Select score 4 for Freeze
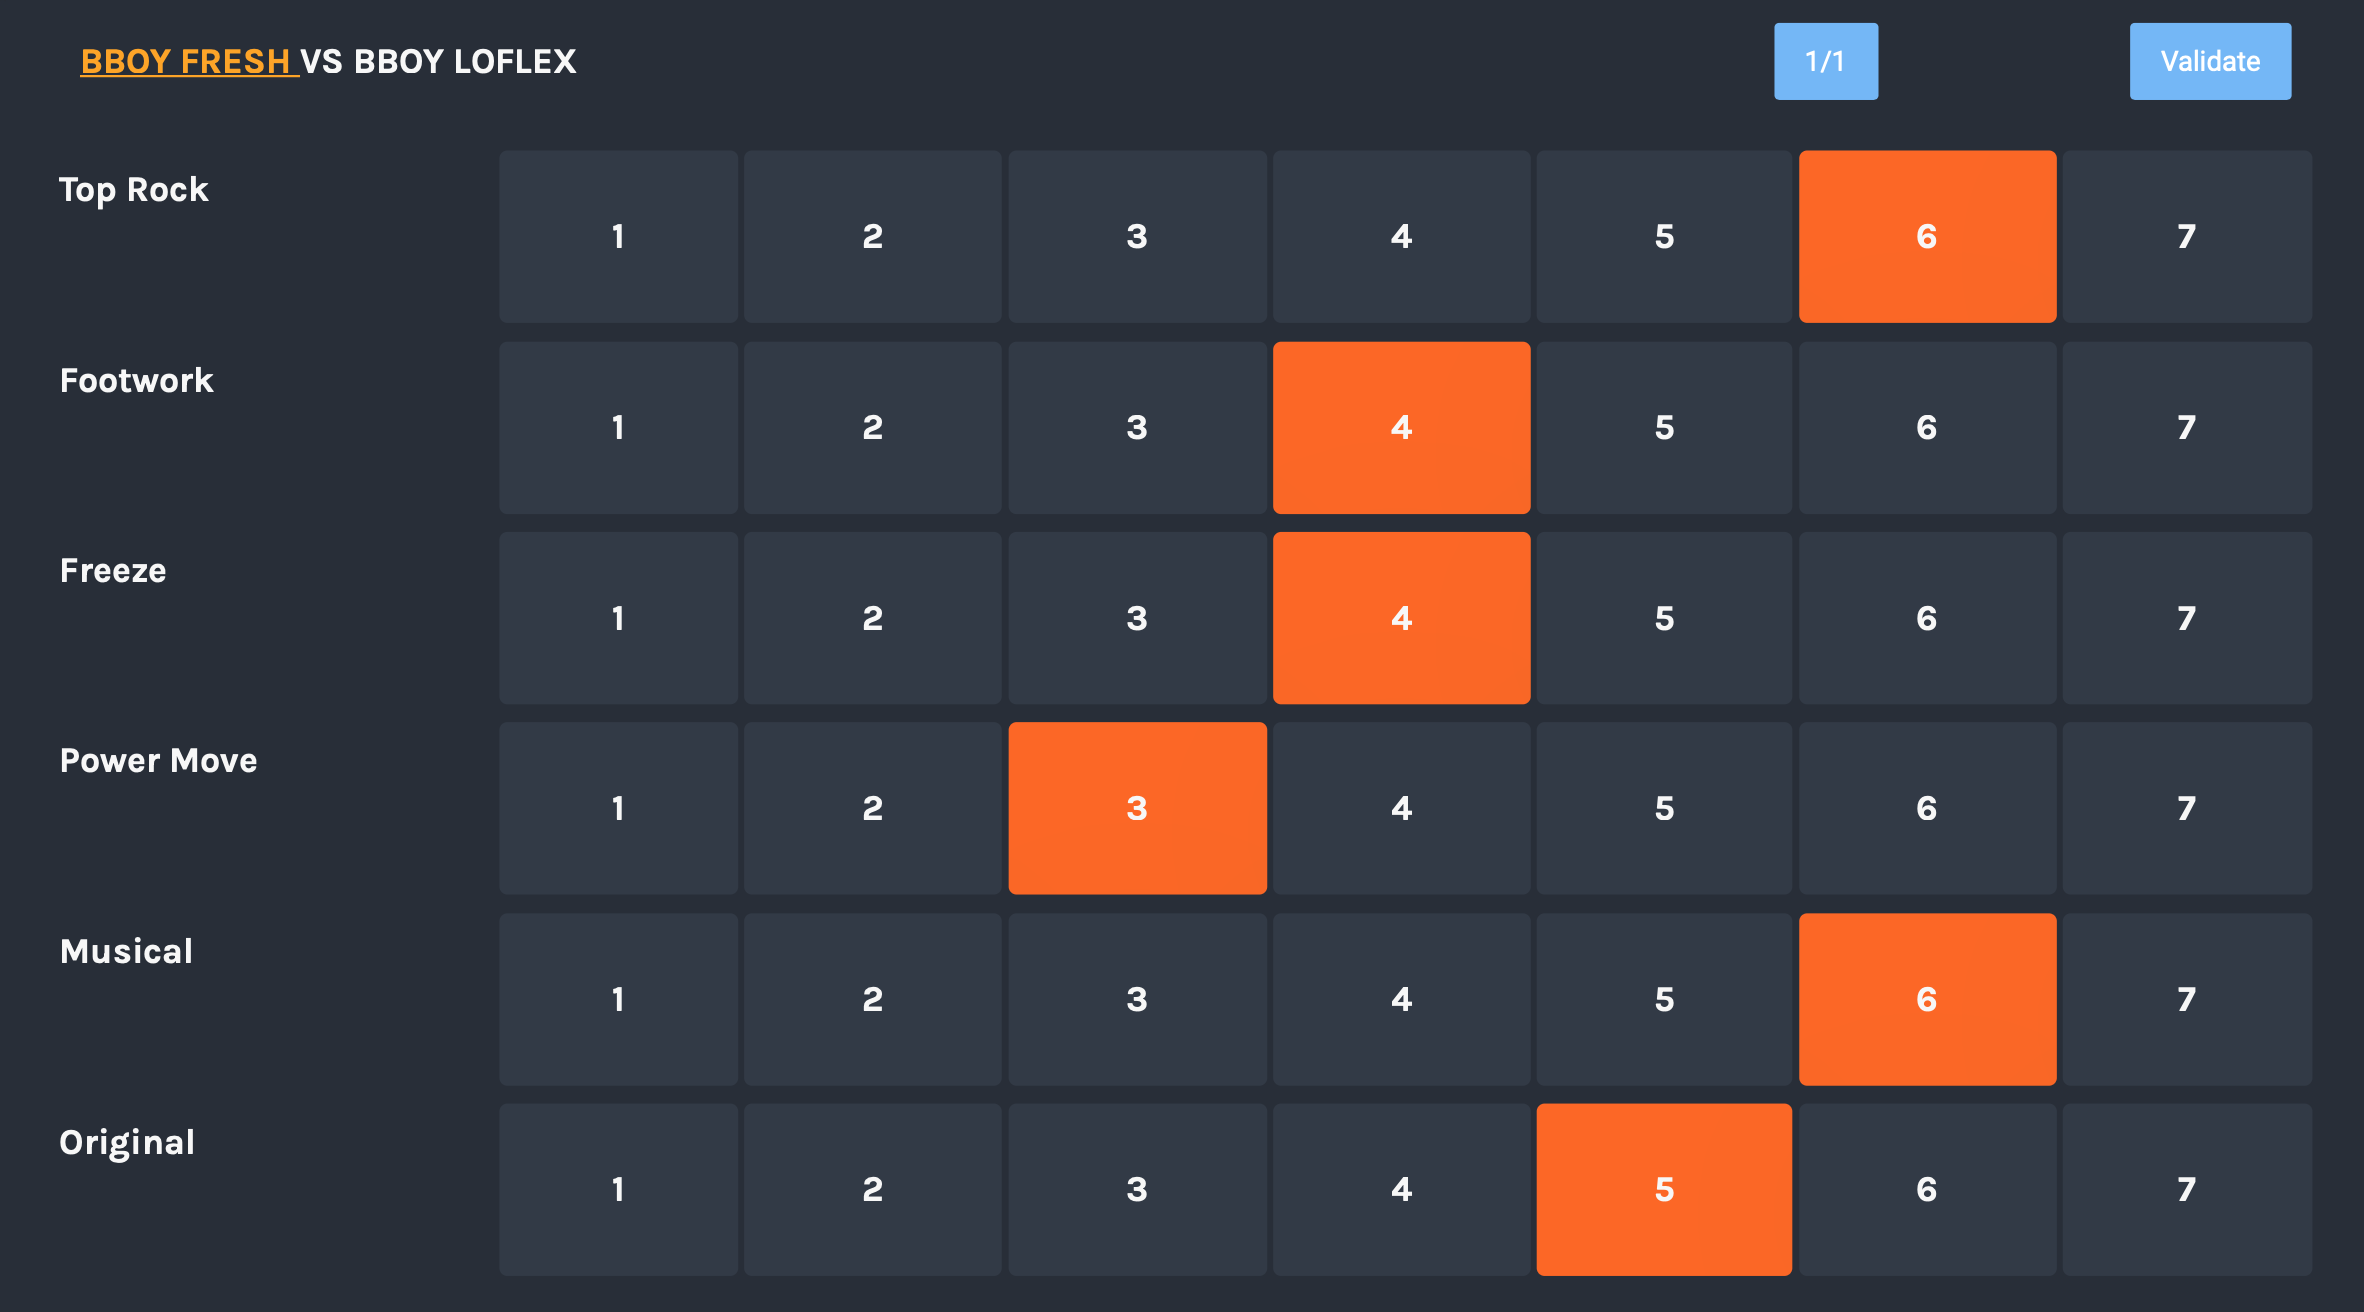2364x1312 pixels. pyautogui.click(x=1401, y=618)
